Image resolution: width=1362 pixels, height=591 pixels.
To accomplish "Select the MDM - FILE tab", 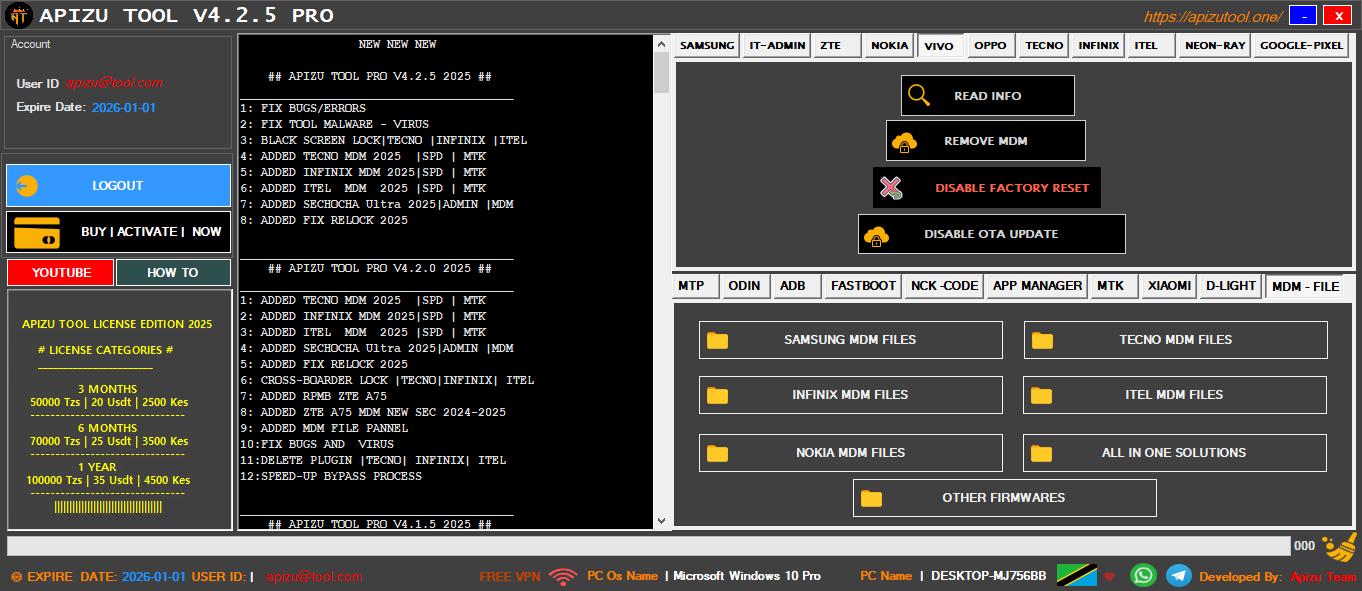I will pyautogui.click(x=1305, y=286).
